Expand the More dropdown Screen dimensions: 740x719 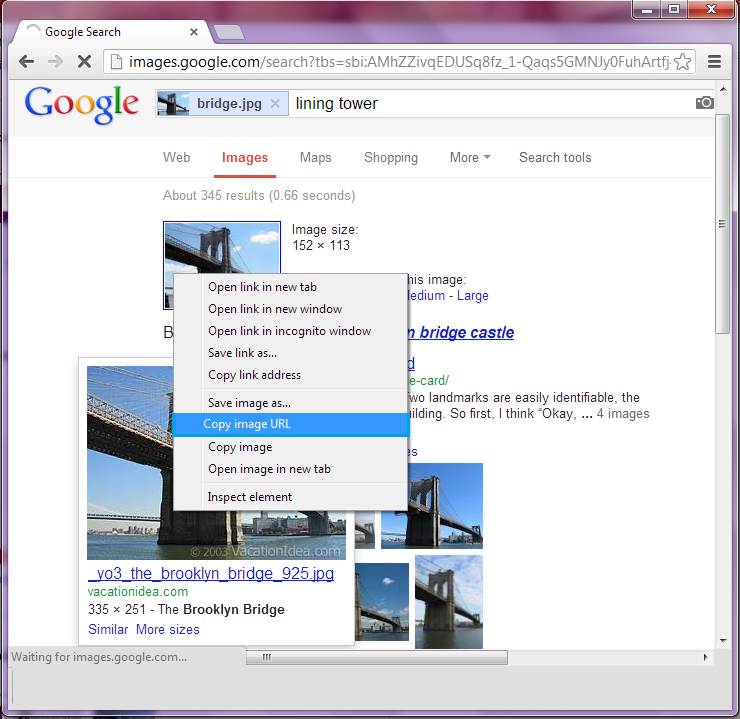tap(470, 157)
